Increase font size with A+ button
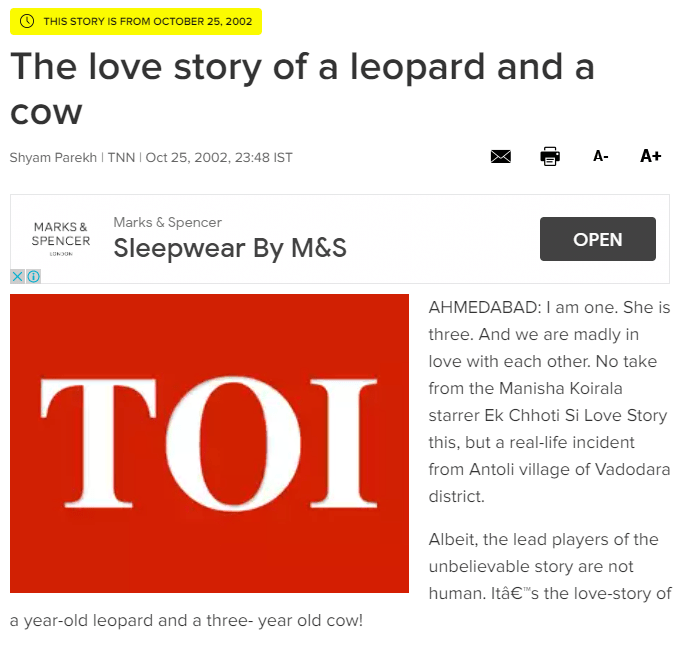Image resolution: width=686 pixels, height=660 pixels. (651, 156)
